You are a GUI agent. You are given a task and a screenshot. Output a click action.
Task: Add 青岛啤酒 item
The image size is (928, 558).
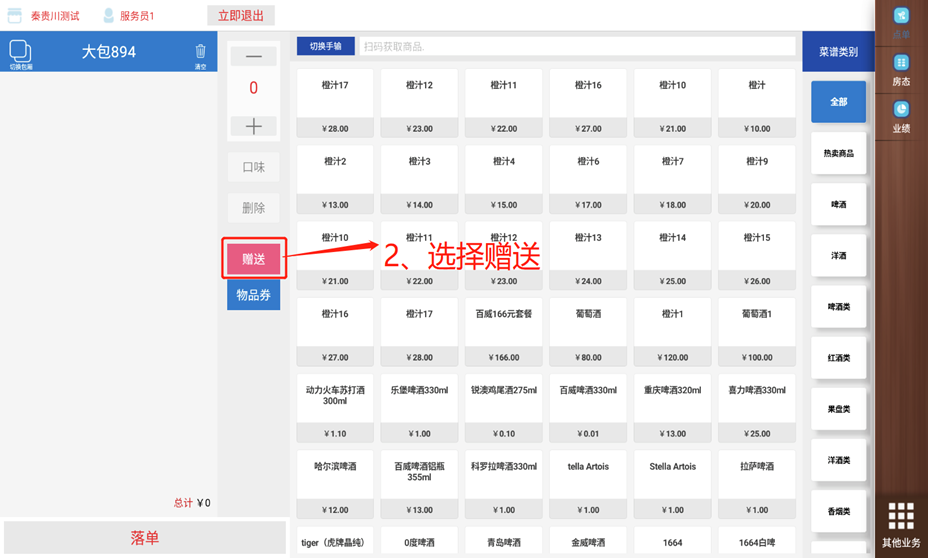click(504, 541)
